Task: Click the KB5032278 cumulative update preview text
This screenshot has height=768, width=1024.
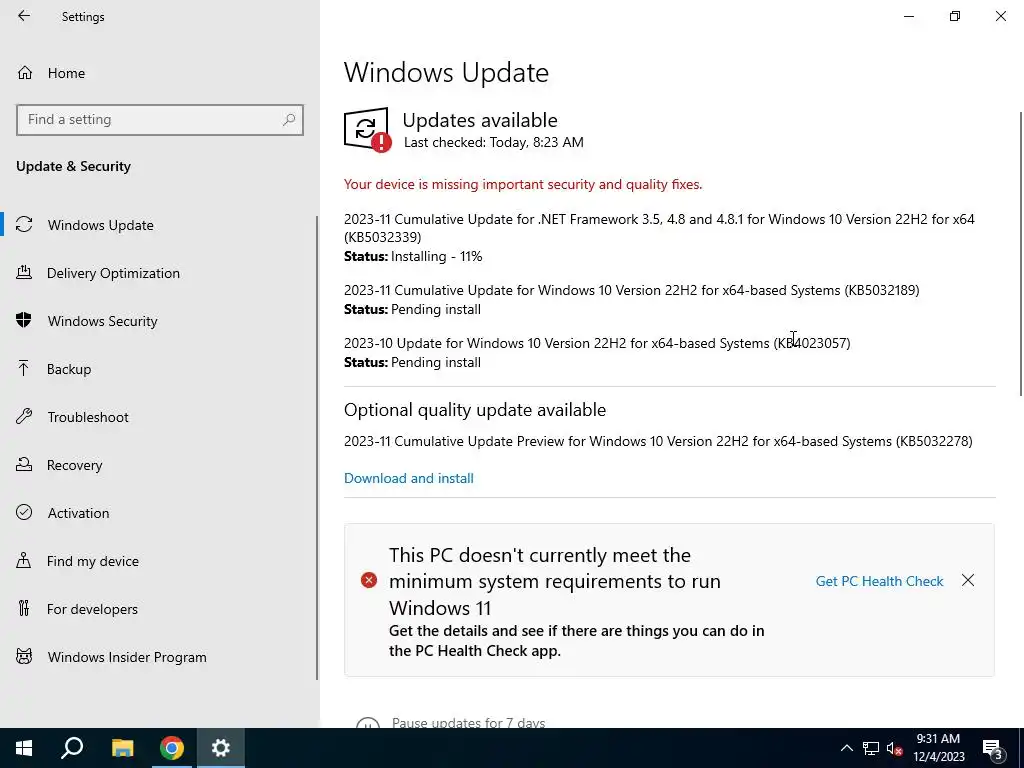Action: 658,441
